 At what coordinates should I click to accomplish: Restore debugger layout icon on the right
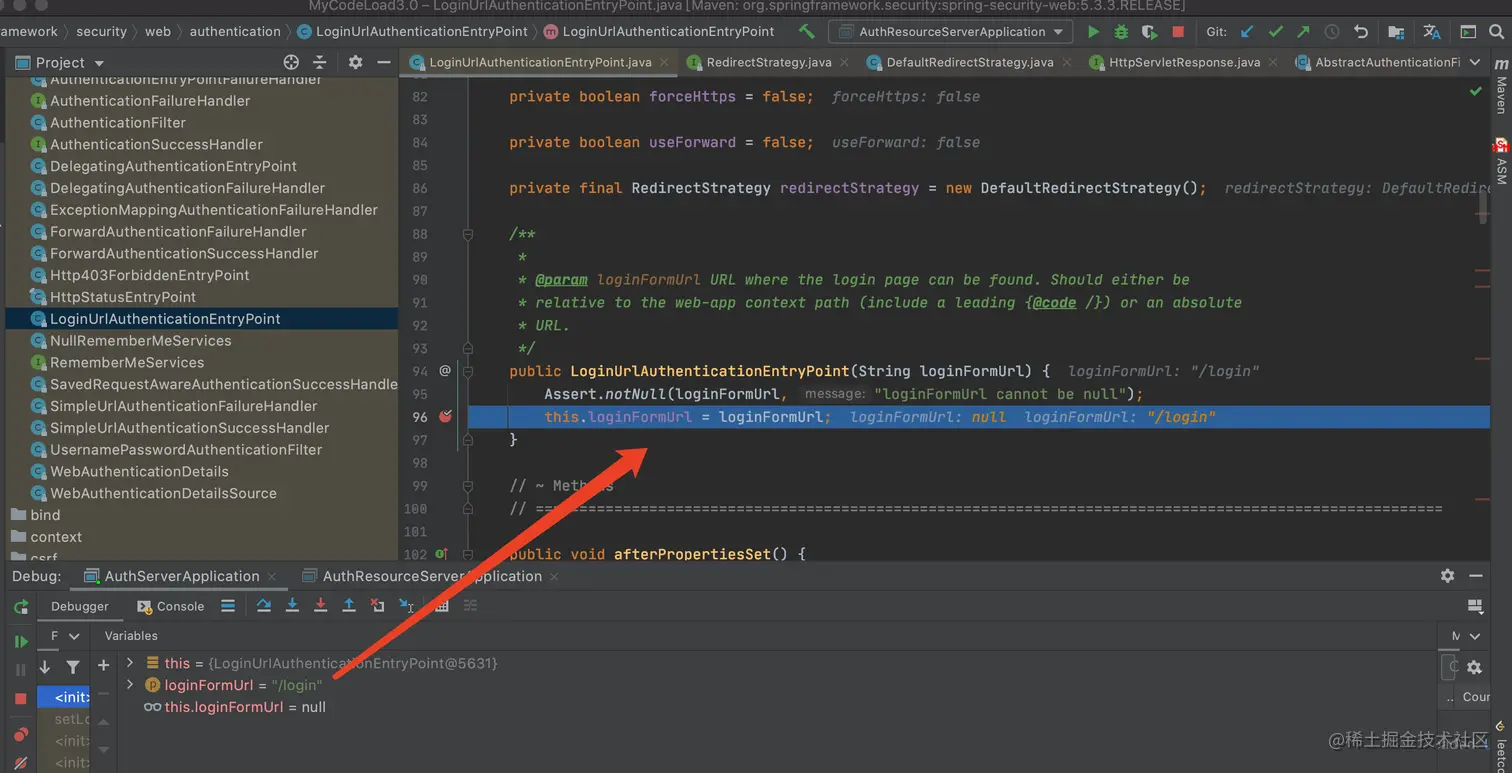1474,606
